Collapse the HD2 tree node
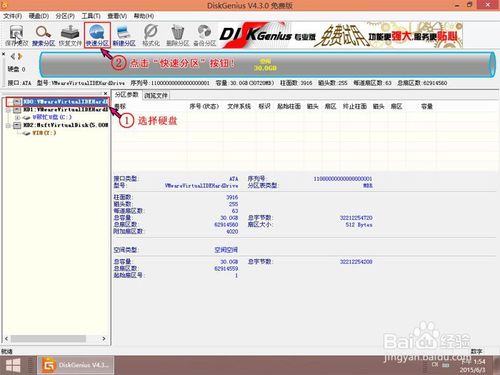500x375 pixels. coord(8,125)
